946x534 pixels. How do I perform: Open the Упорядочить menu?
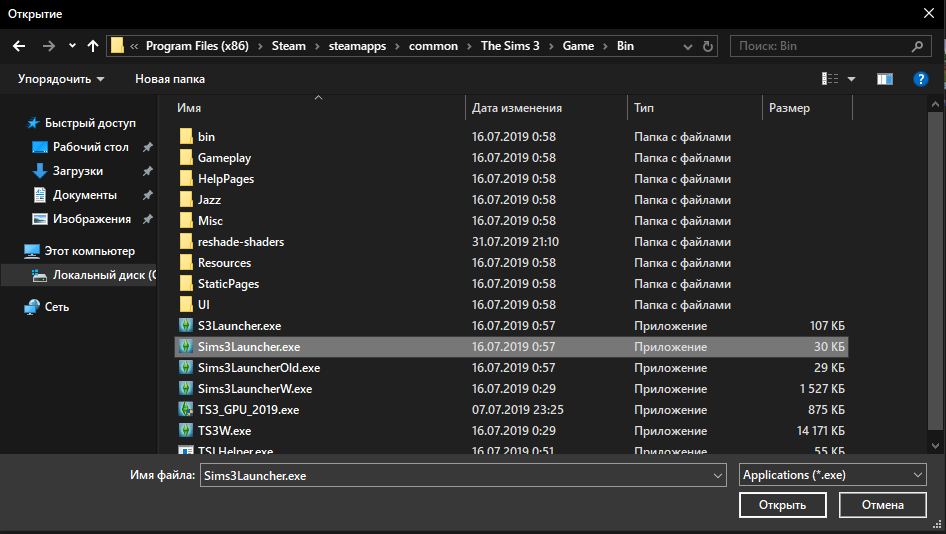tap(61, 79)
